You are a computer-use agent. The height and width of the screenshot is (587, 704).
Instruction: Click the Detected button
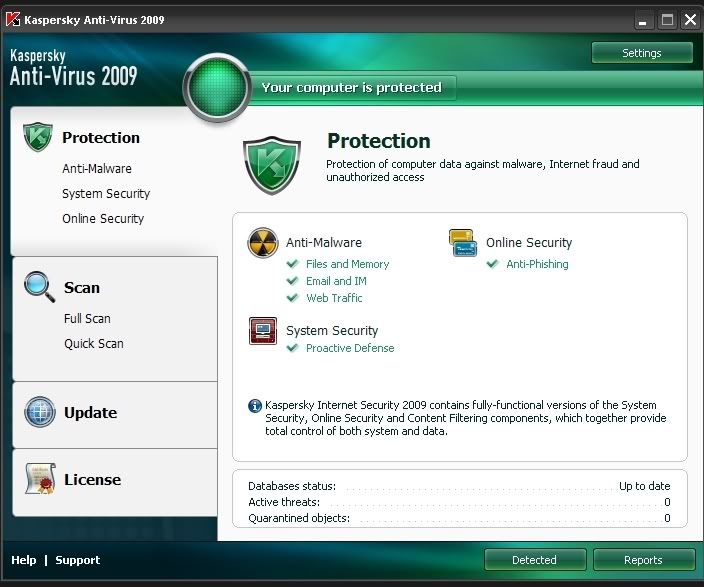point(535,560)
